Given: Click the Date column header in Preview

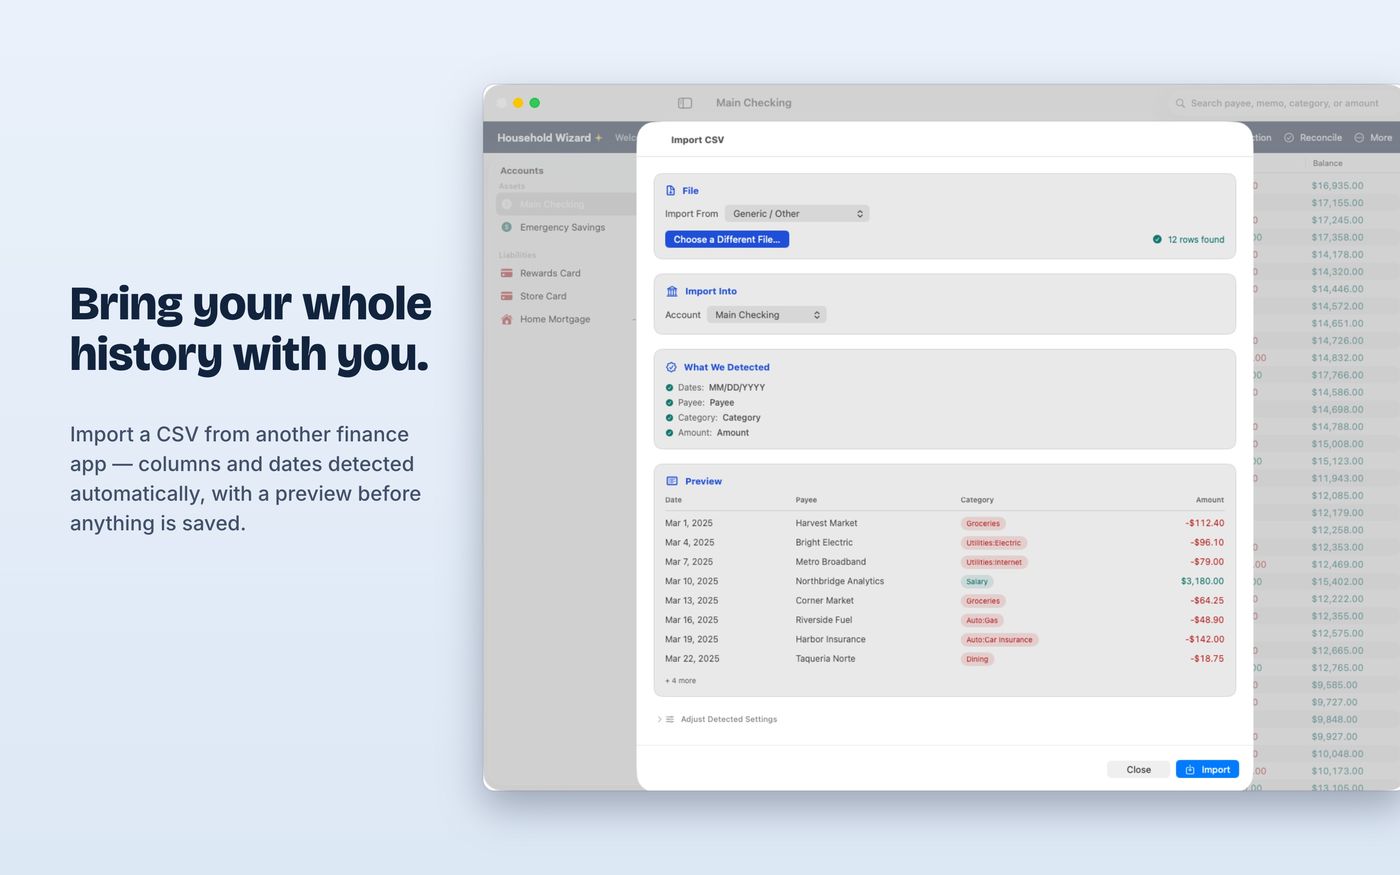Looking at the screenshot, I should pyautogui.click(x=673, y=500).
